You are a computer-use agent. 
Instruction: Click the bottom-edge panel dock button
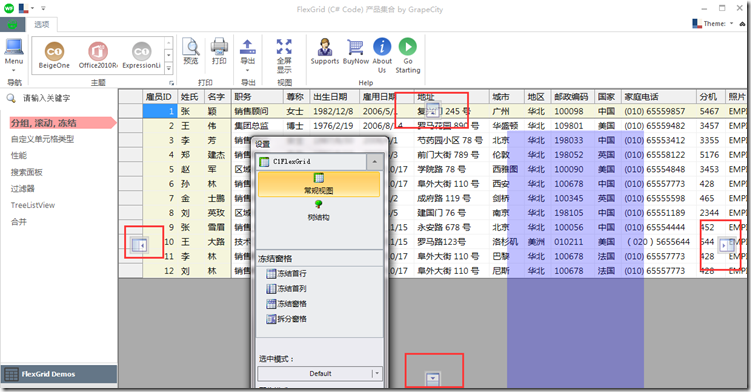pos(432,379)
